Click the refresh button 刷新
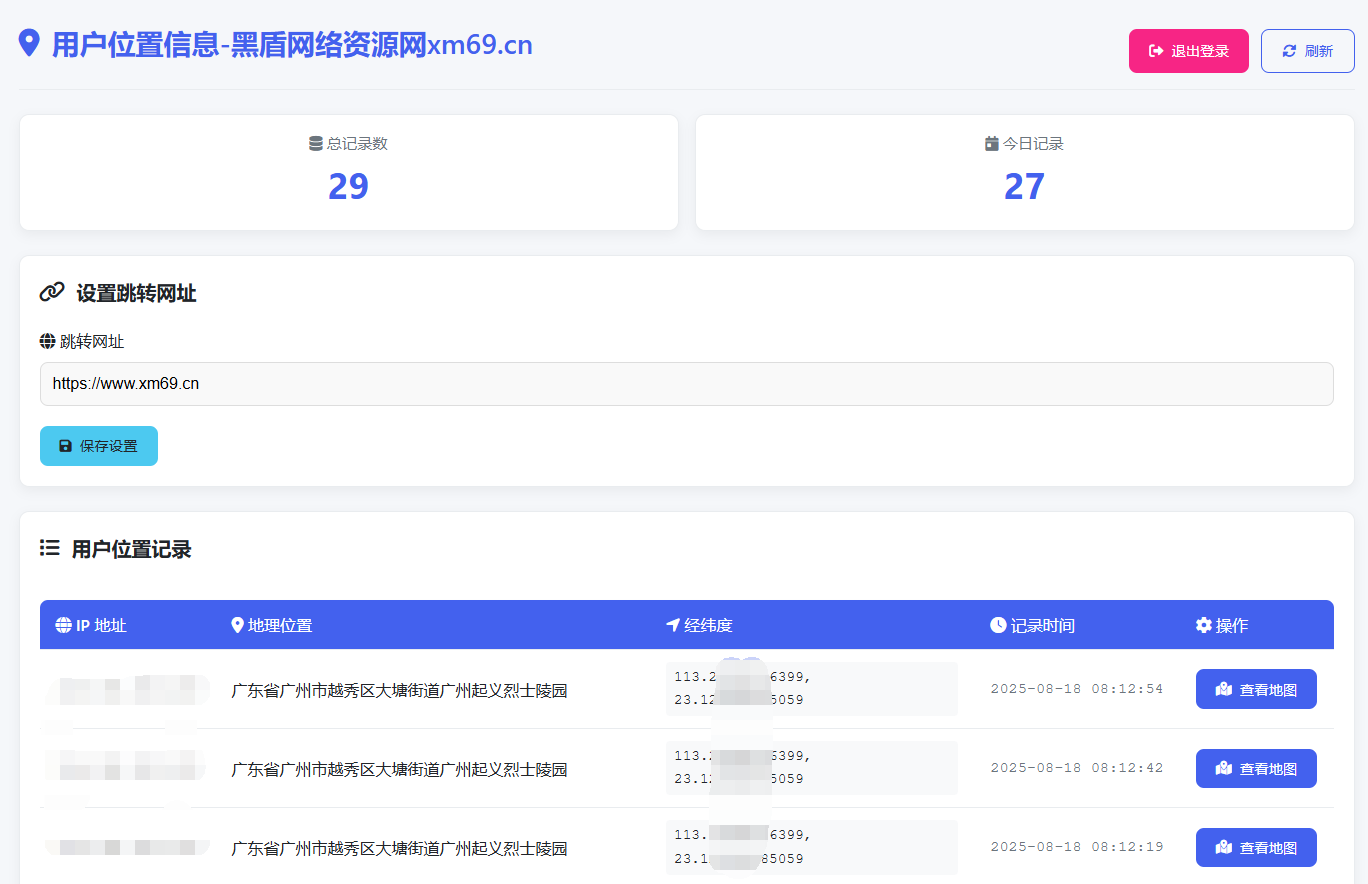1368x884 pixels. coord(1308,51)
